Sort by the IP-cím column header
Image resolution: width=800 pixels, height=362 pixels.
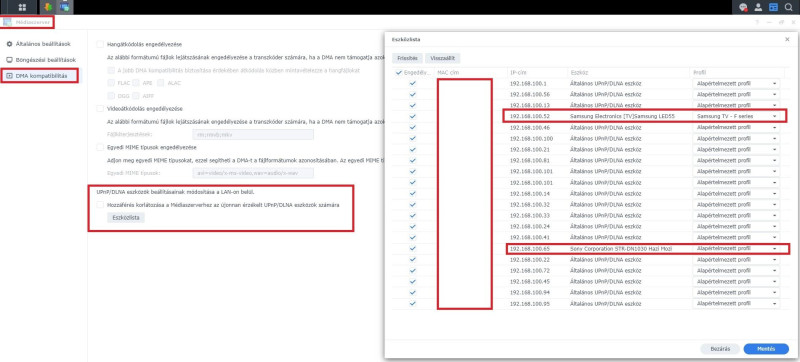coord(537,73)
